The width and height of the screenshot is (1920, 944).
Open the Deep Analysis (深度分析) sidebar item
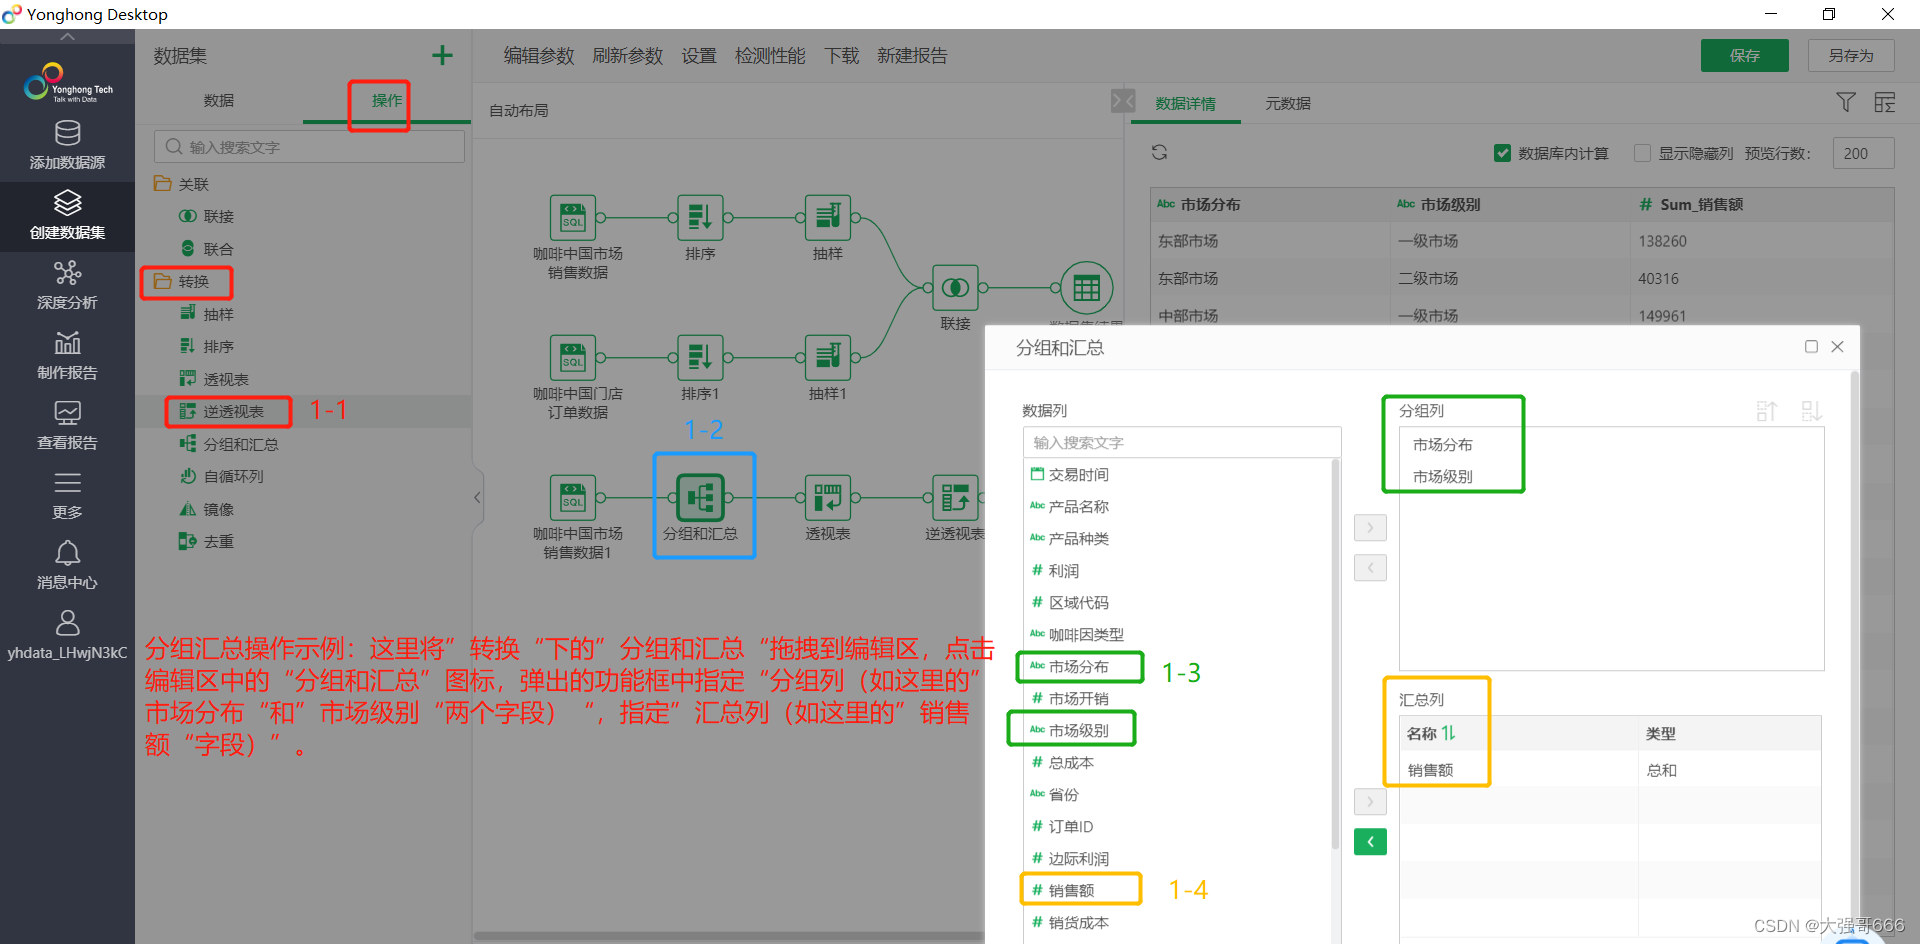[x=67, y=286]
